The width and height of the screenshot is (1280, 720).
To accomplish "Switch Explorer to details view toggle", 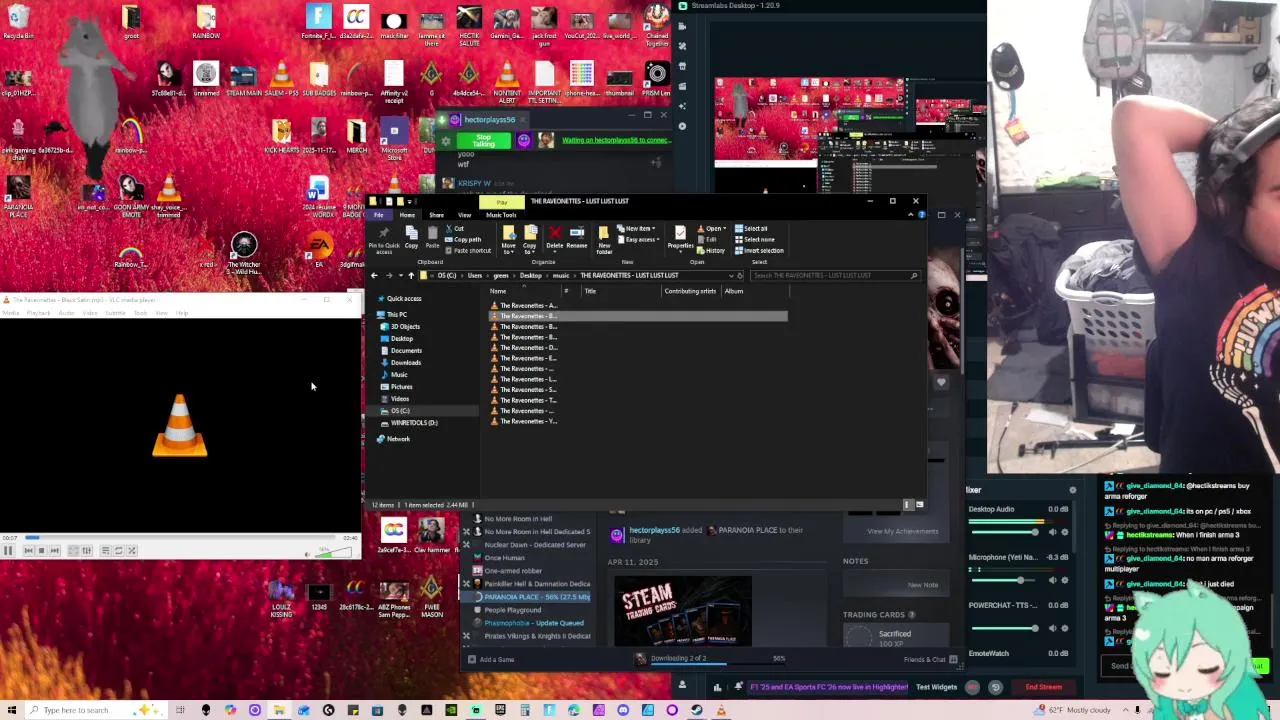I will click(908, 504).
